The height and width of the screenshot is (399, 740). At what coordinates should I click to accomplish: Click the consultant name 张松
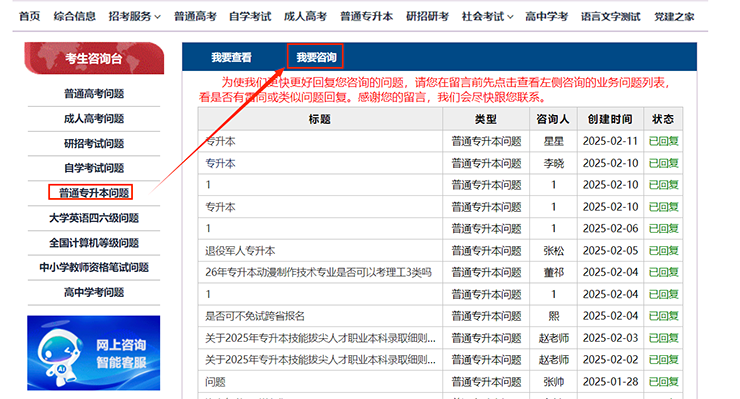pos(554,251)
